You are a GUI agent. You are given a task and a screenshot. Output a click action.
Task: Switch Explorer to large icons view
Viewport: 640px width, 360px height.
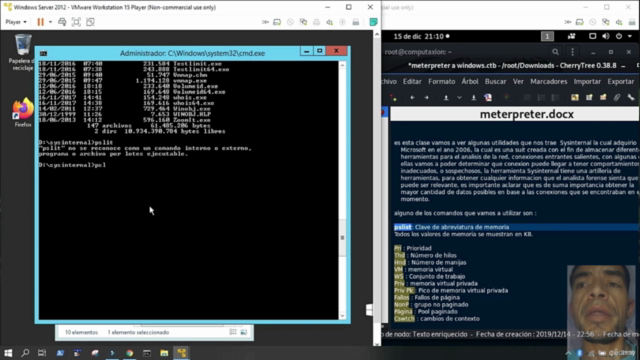click(244, 332)
